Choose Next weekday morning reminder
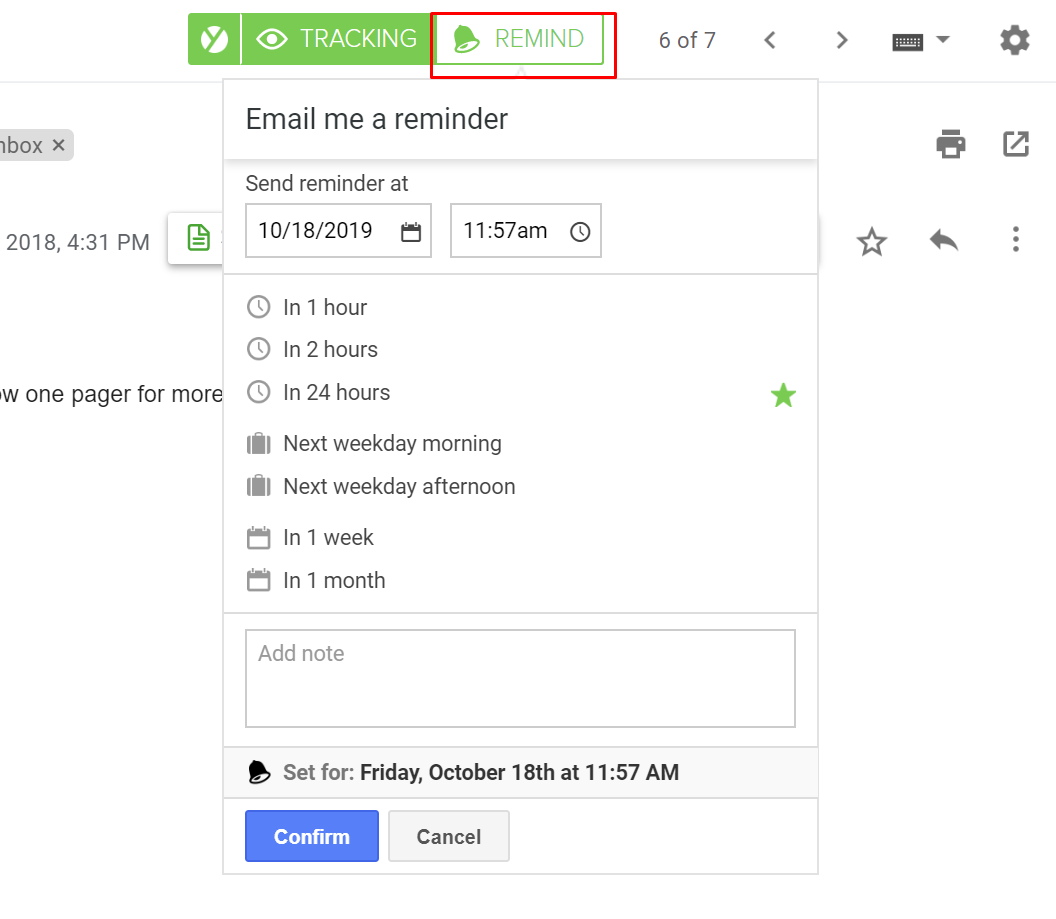Viewport: 1056px width, 919px height. (x=391, y=443)
